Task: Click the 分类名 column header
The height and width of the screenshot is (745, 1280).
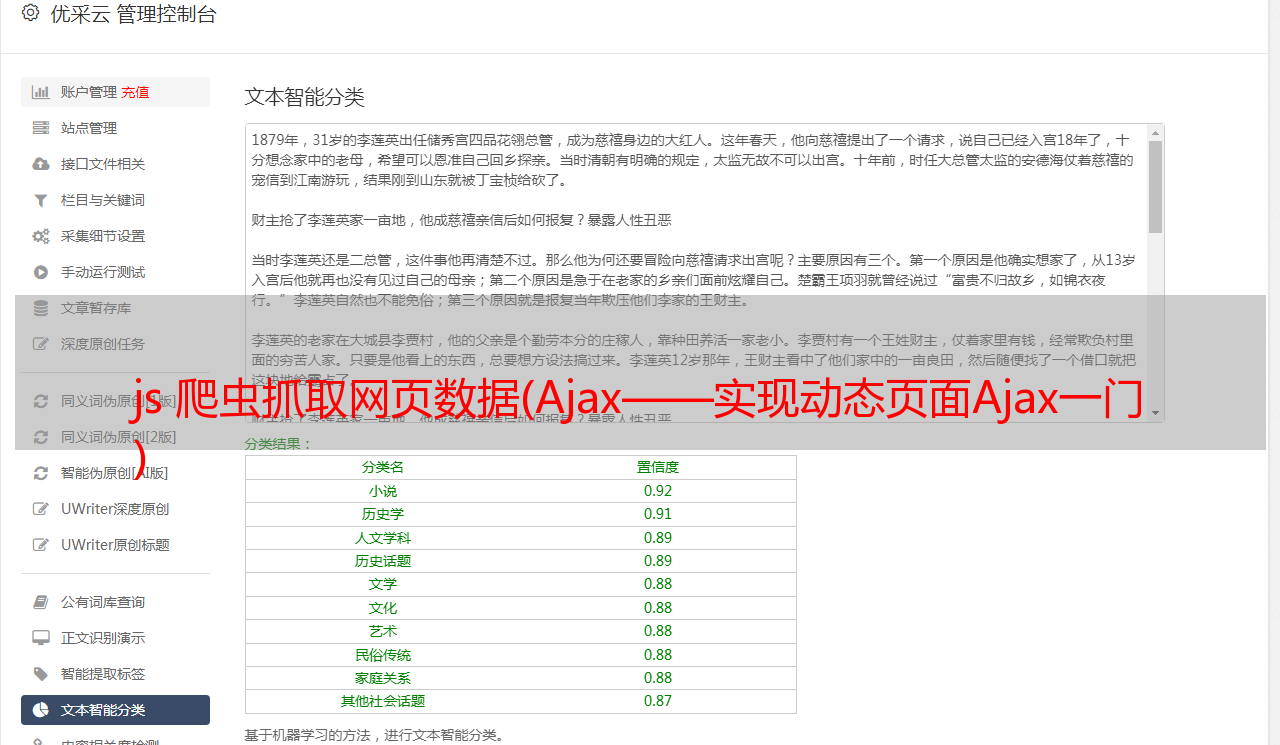Action: (x=383, y=467)
